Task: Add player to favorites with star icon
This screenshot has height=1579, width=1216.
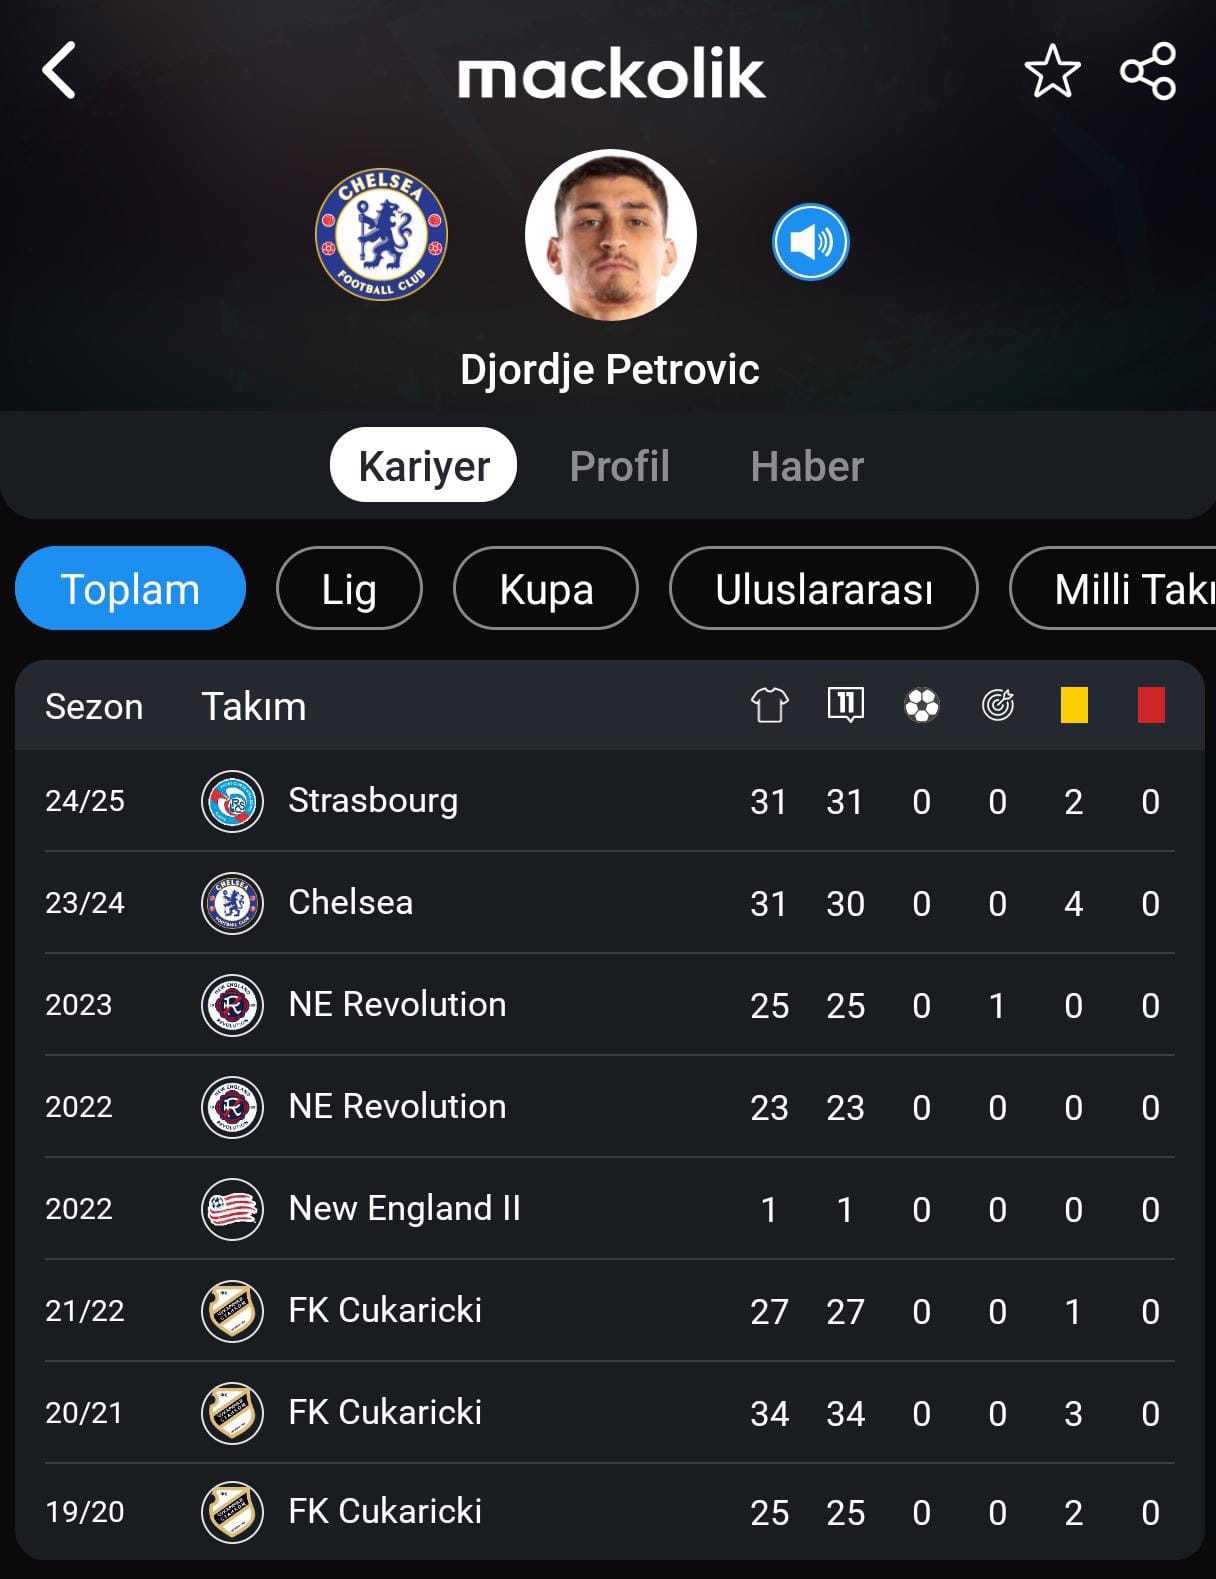Action: click(x=1052, y=71)
